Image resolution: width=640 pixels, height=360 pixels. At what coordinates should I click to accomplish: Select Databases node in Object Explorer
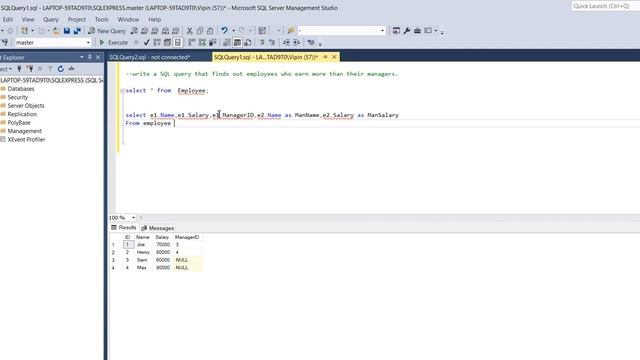point(21,89)
